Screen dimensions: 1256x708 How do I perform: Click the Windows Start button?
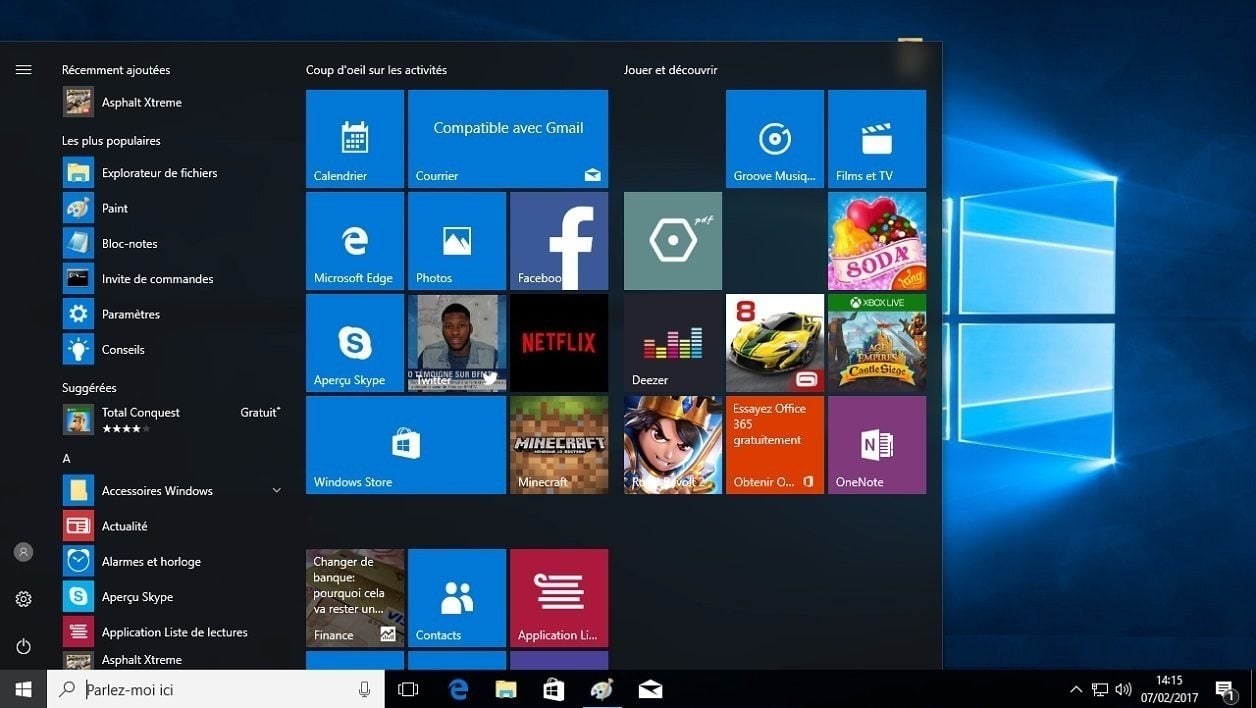pyautogui.click(x=23, y=689)
